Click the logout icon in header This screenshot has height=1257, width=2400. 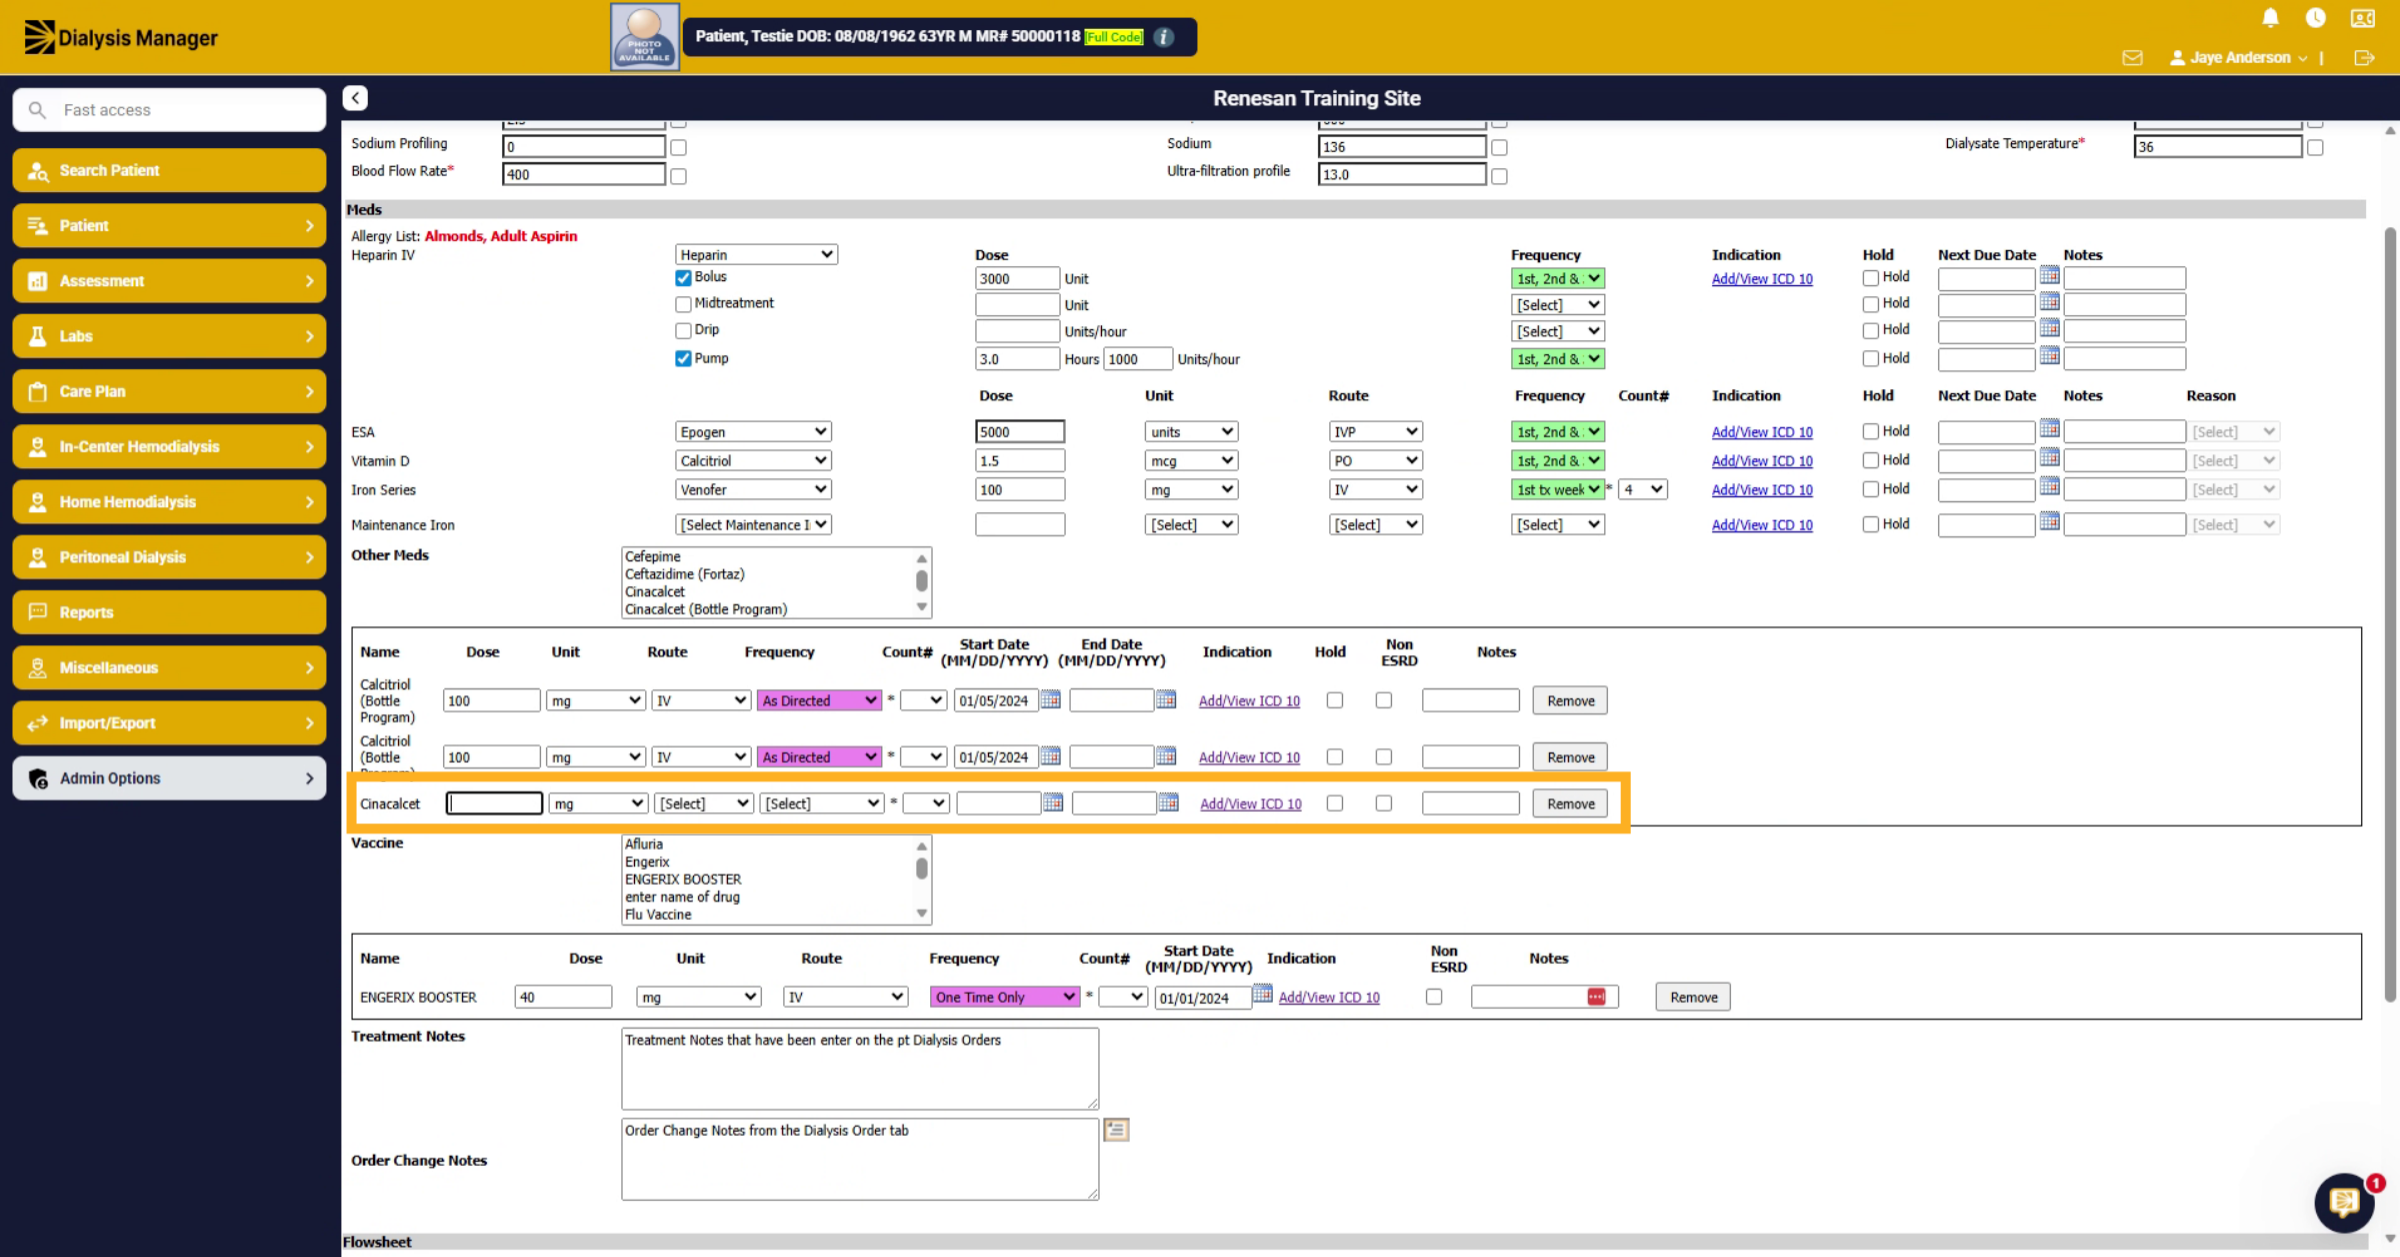pyautogui.click(x=2364, y=58)
